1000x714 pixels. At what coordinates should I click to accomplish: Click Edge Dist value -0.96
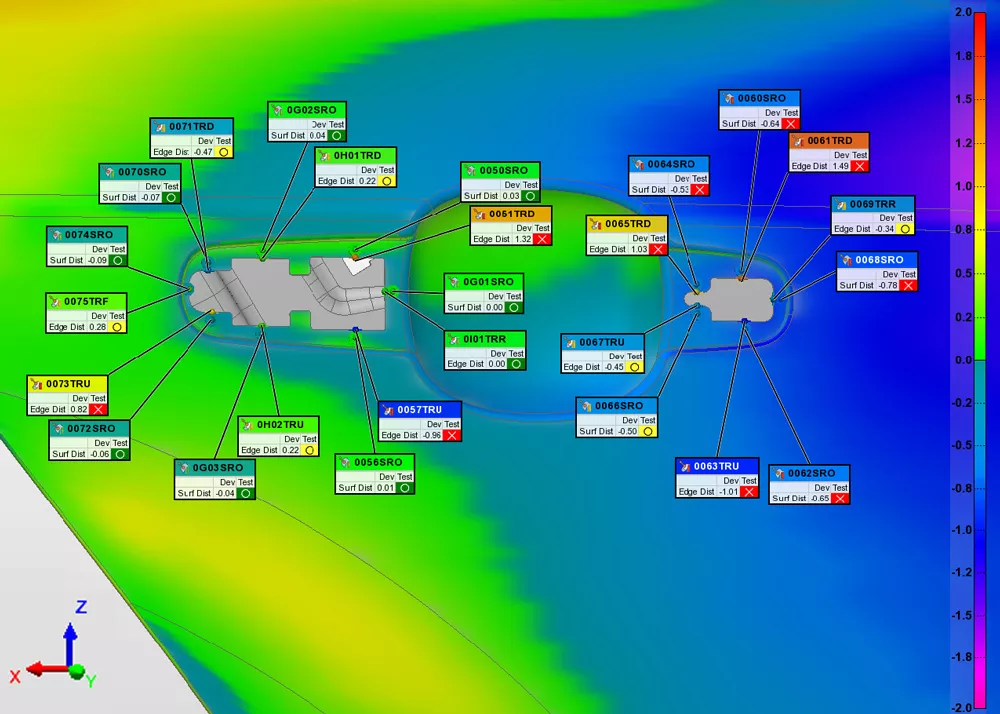pos(432,435)
